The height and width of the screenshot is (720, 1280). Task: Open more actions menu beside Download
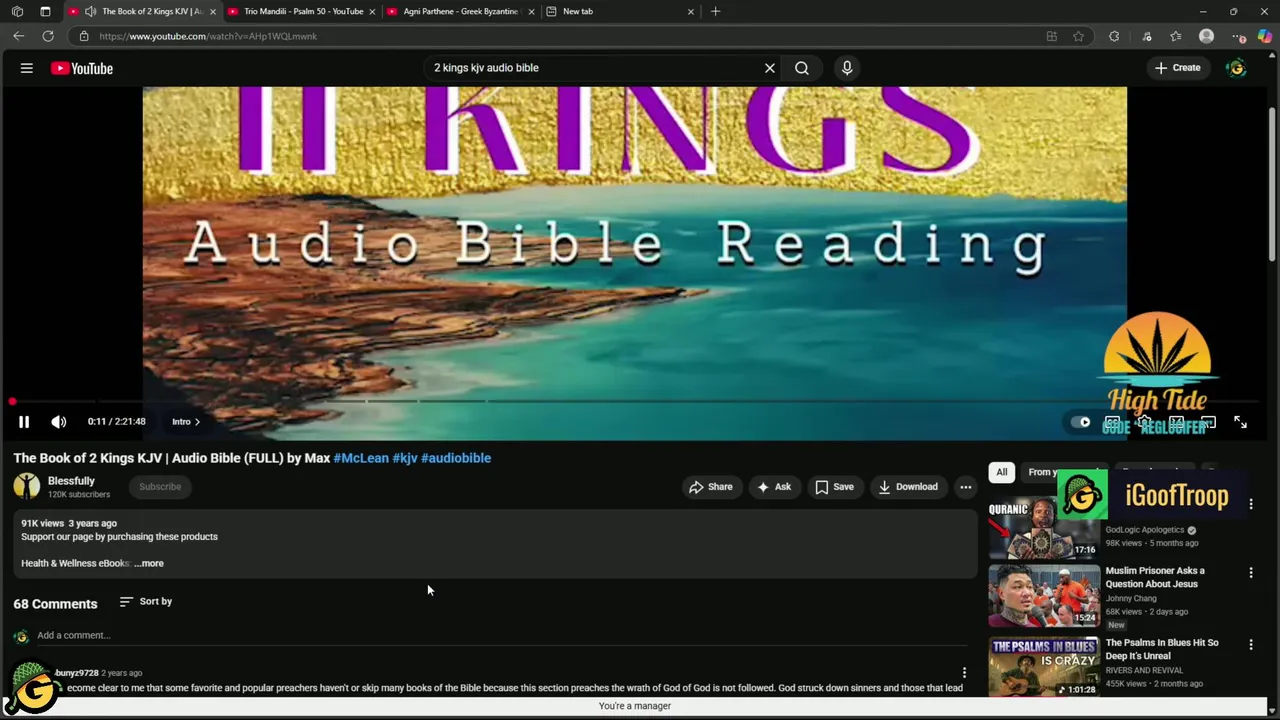[x=966, y=487]
